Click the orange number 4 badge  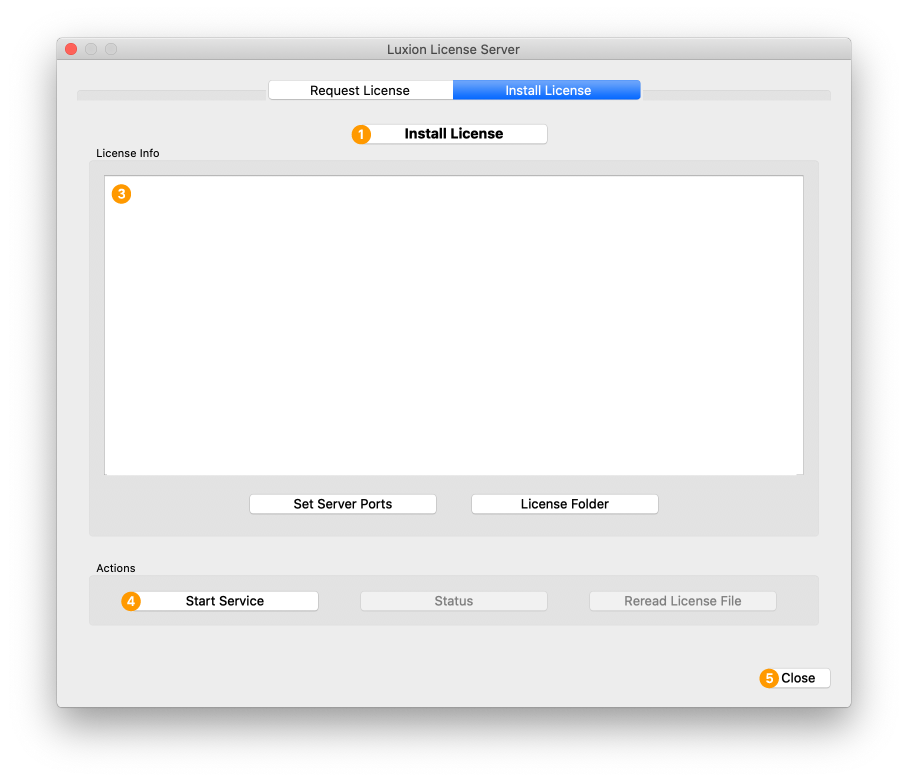click(x=131, y=601)
